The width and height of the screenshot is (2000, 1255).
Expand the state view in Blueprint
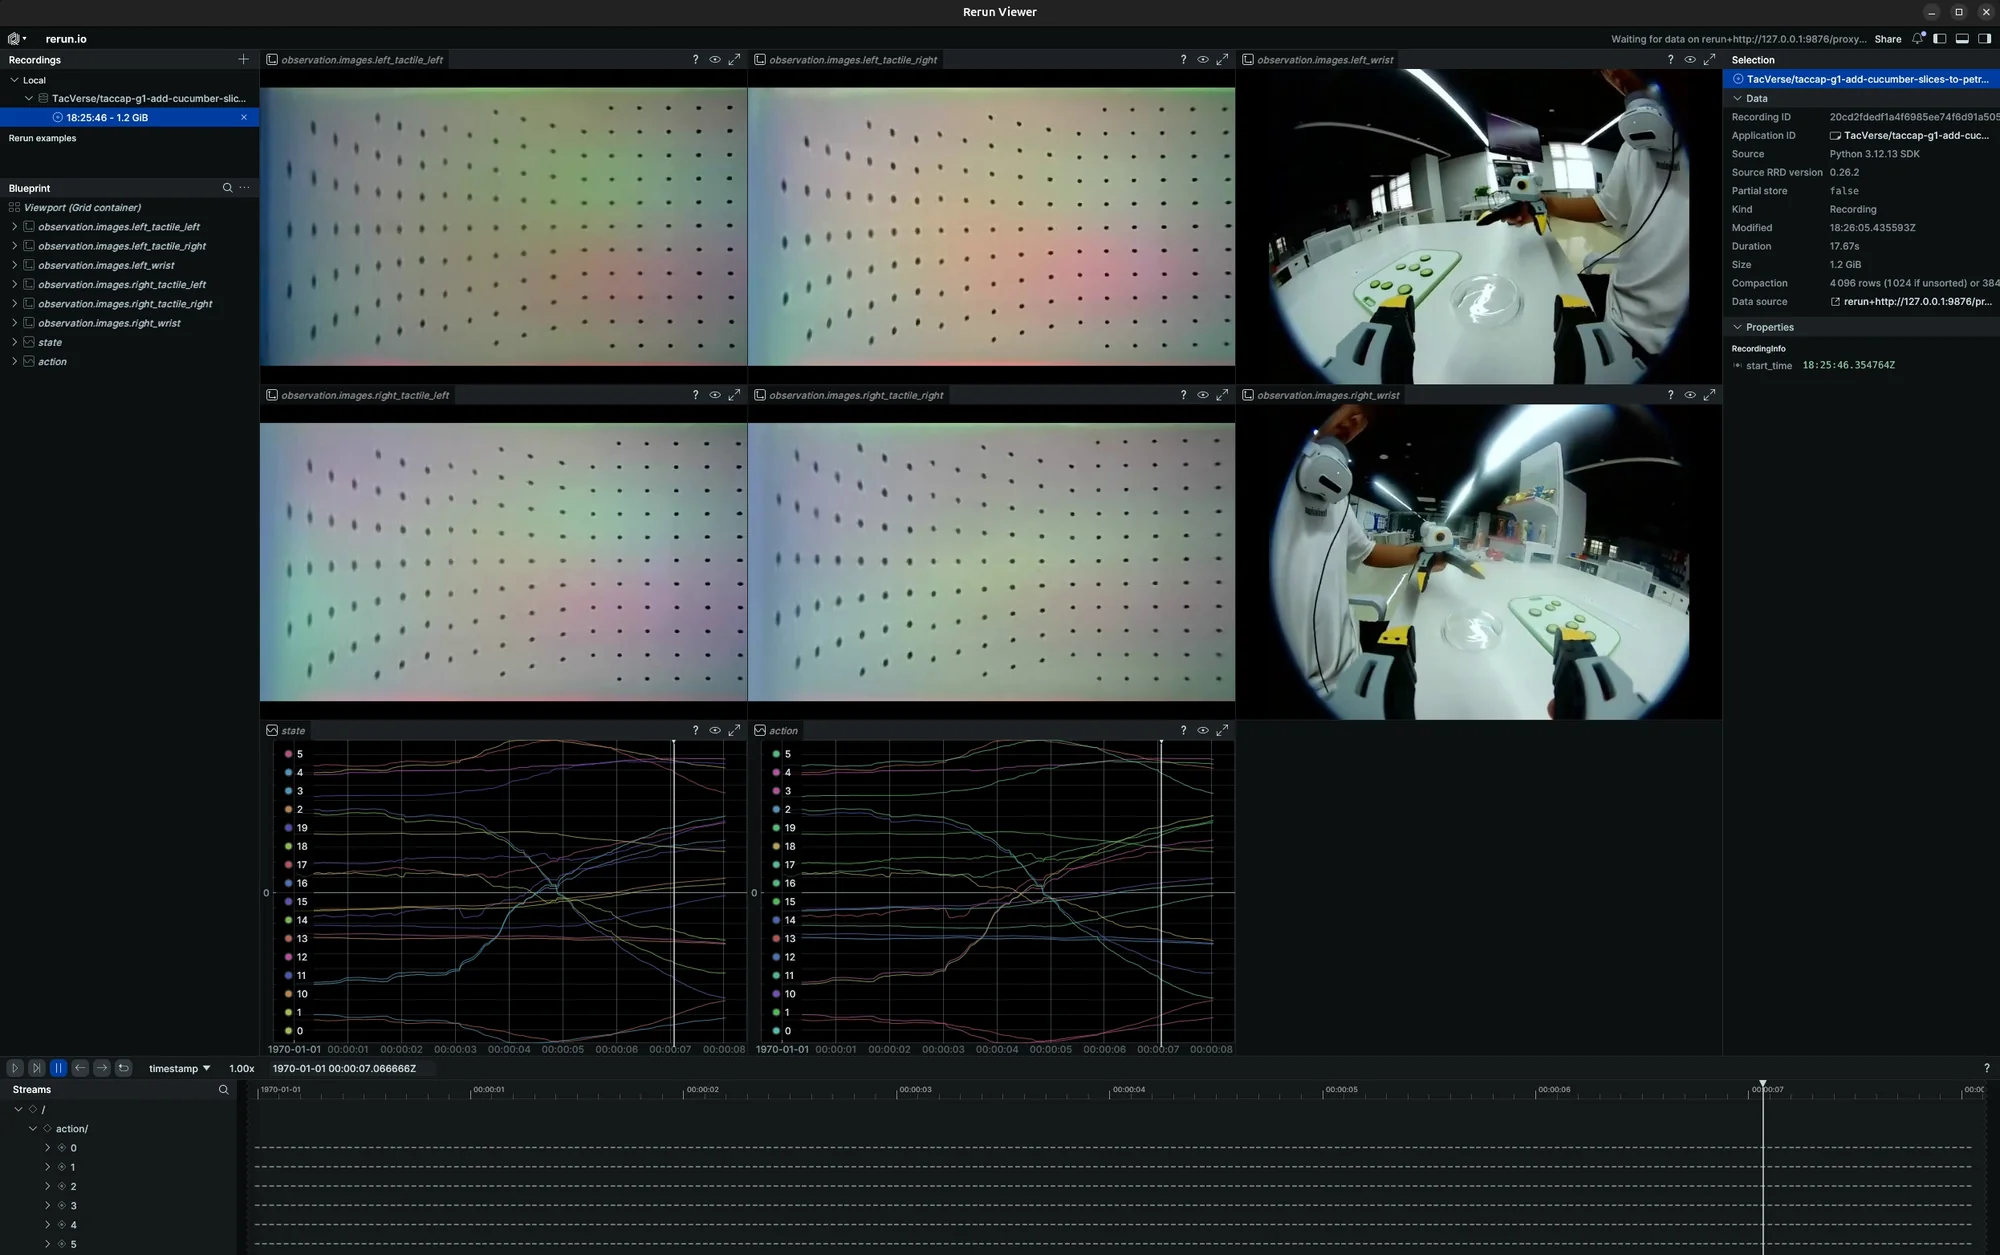[14, 343]
